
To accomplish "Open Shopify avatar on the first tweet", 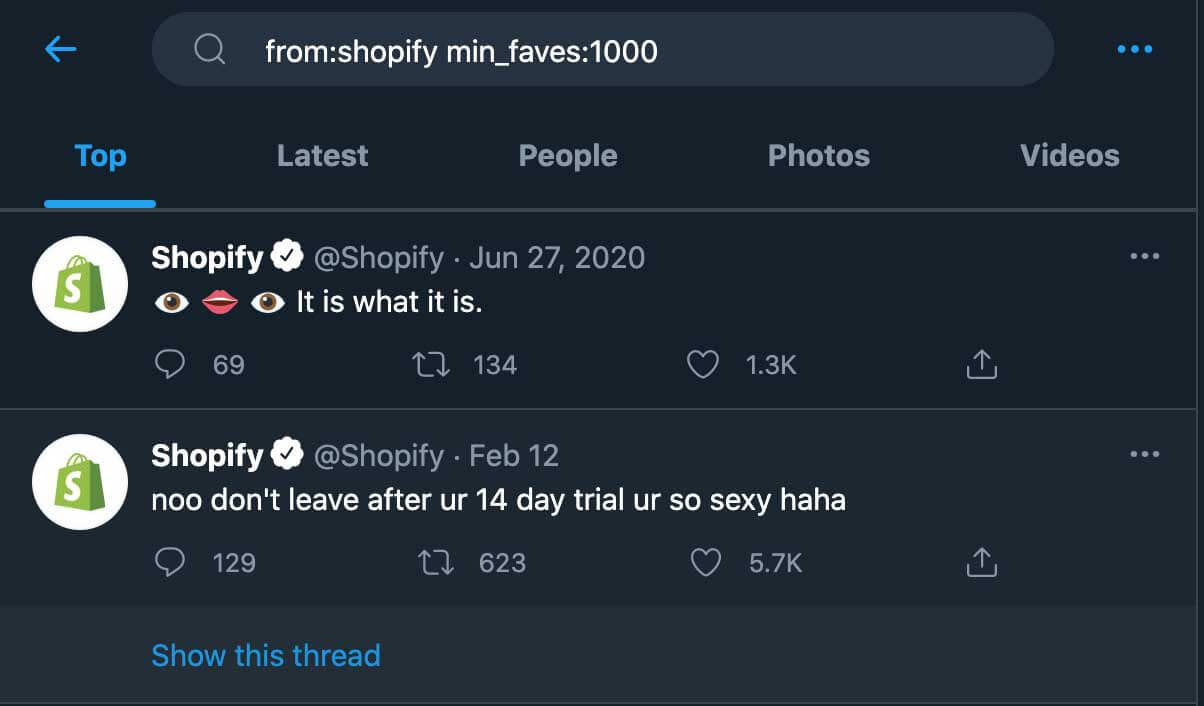I will coord(80,284).
